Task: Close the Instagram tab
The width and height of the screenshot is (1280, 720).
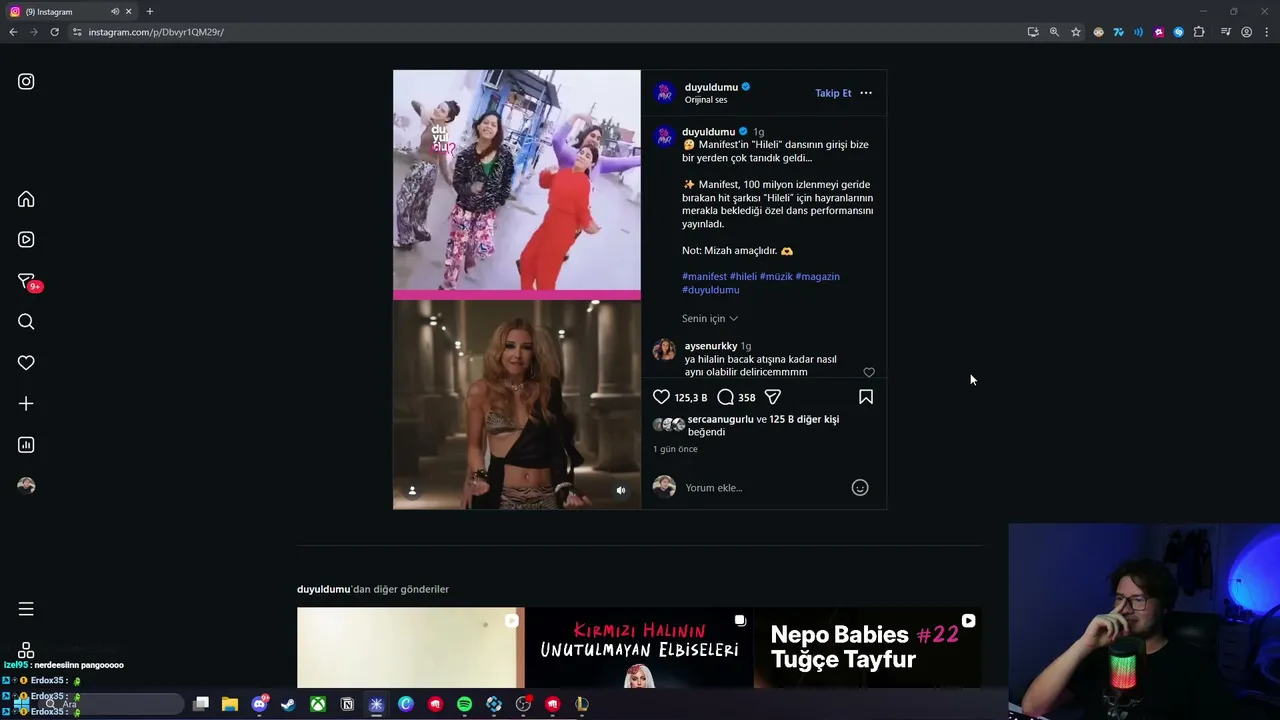Action: 128,12
